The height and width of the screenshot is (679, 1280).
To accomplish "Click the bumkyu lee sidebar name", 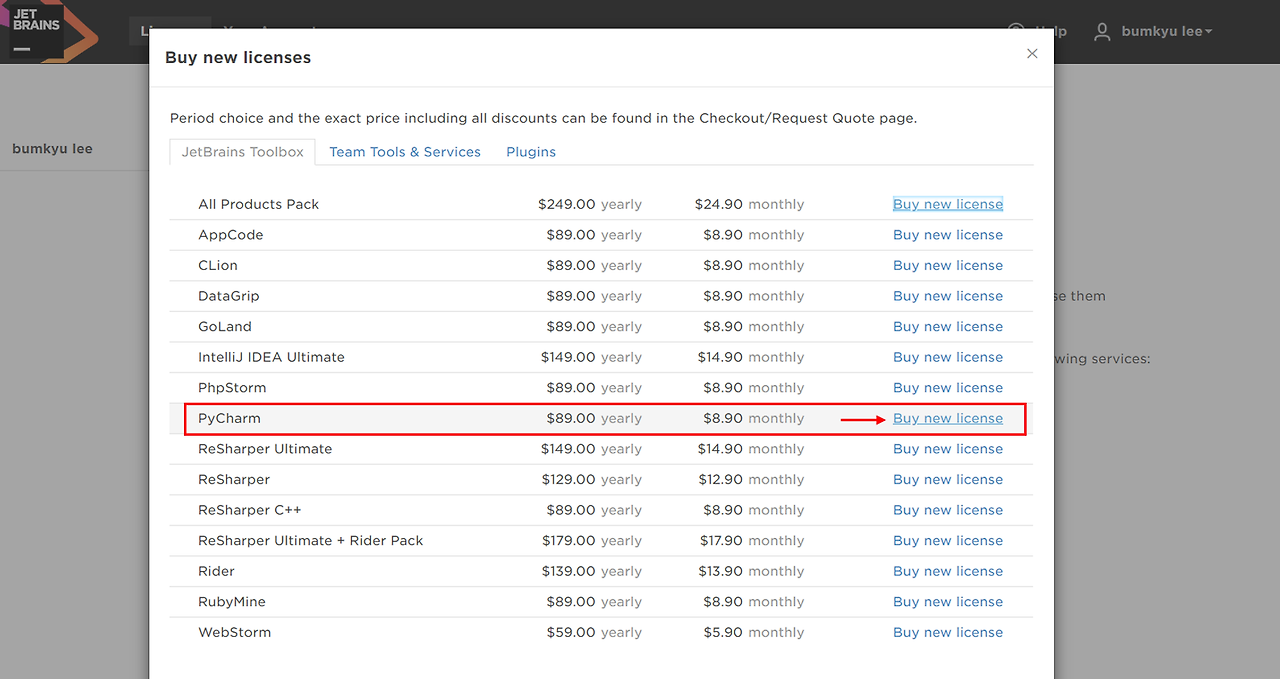I will pyautogui.click(x=52, y=149).
